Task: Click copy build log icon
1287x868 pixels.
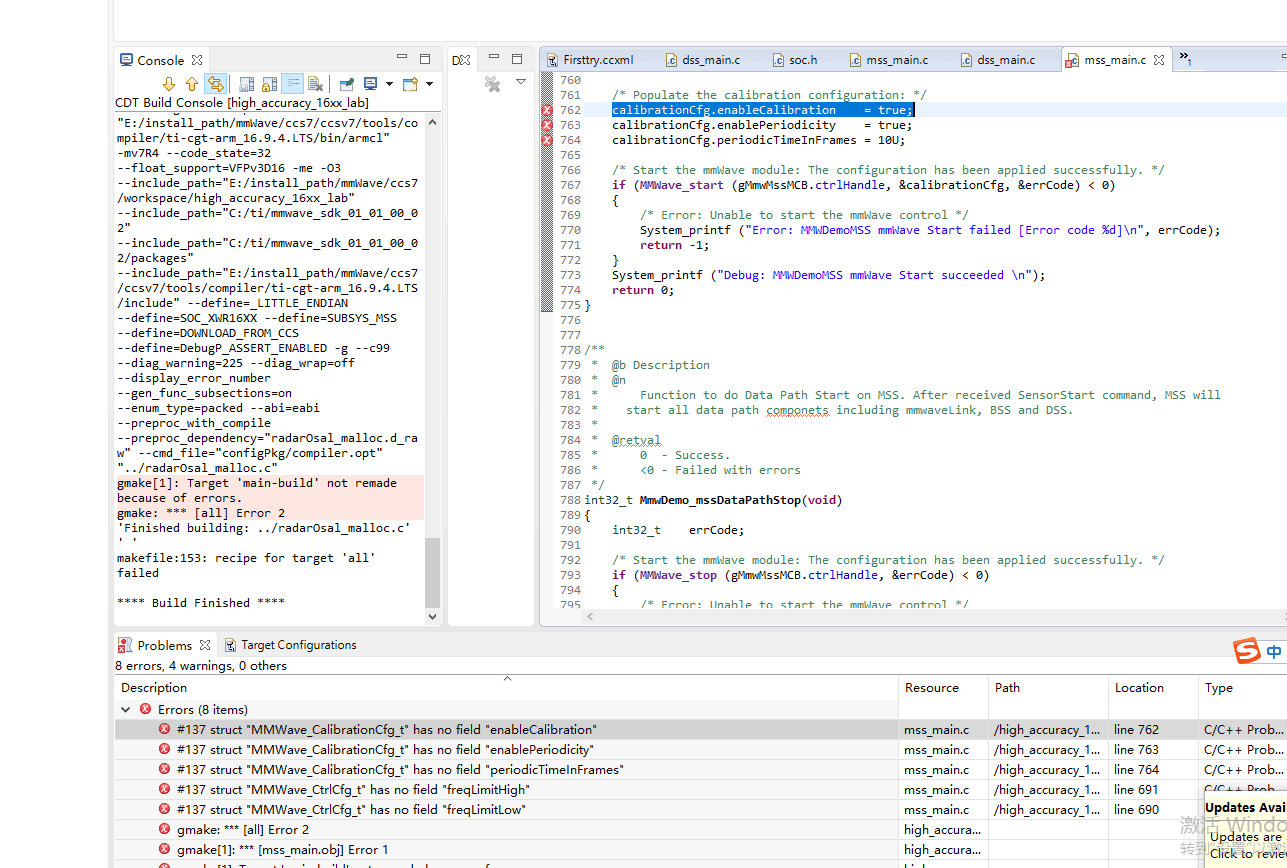Action: click(x=246, y=84)
